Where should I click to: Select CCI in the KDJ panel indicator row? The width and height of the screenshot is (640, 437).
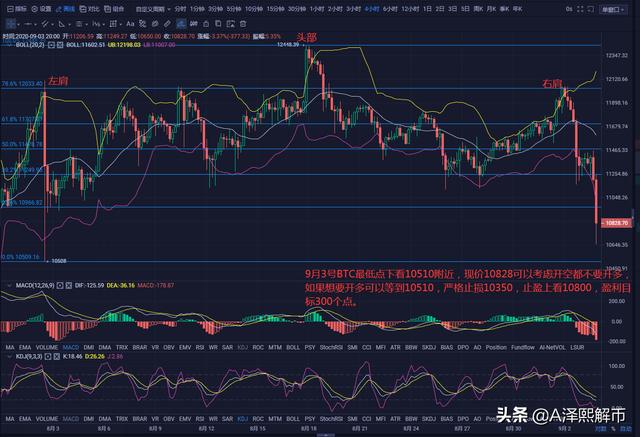click(x=367, y=419)
